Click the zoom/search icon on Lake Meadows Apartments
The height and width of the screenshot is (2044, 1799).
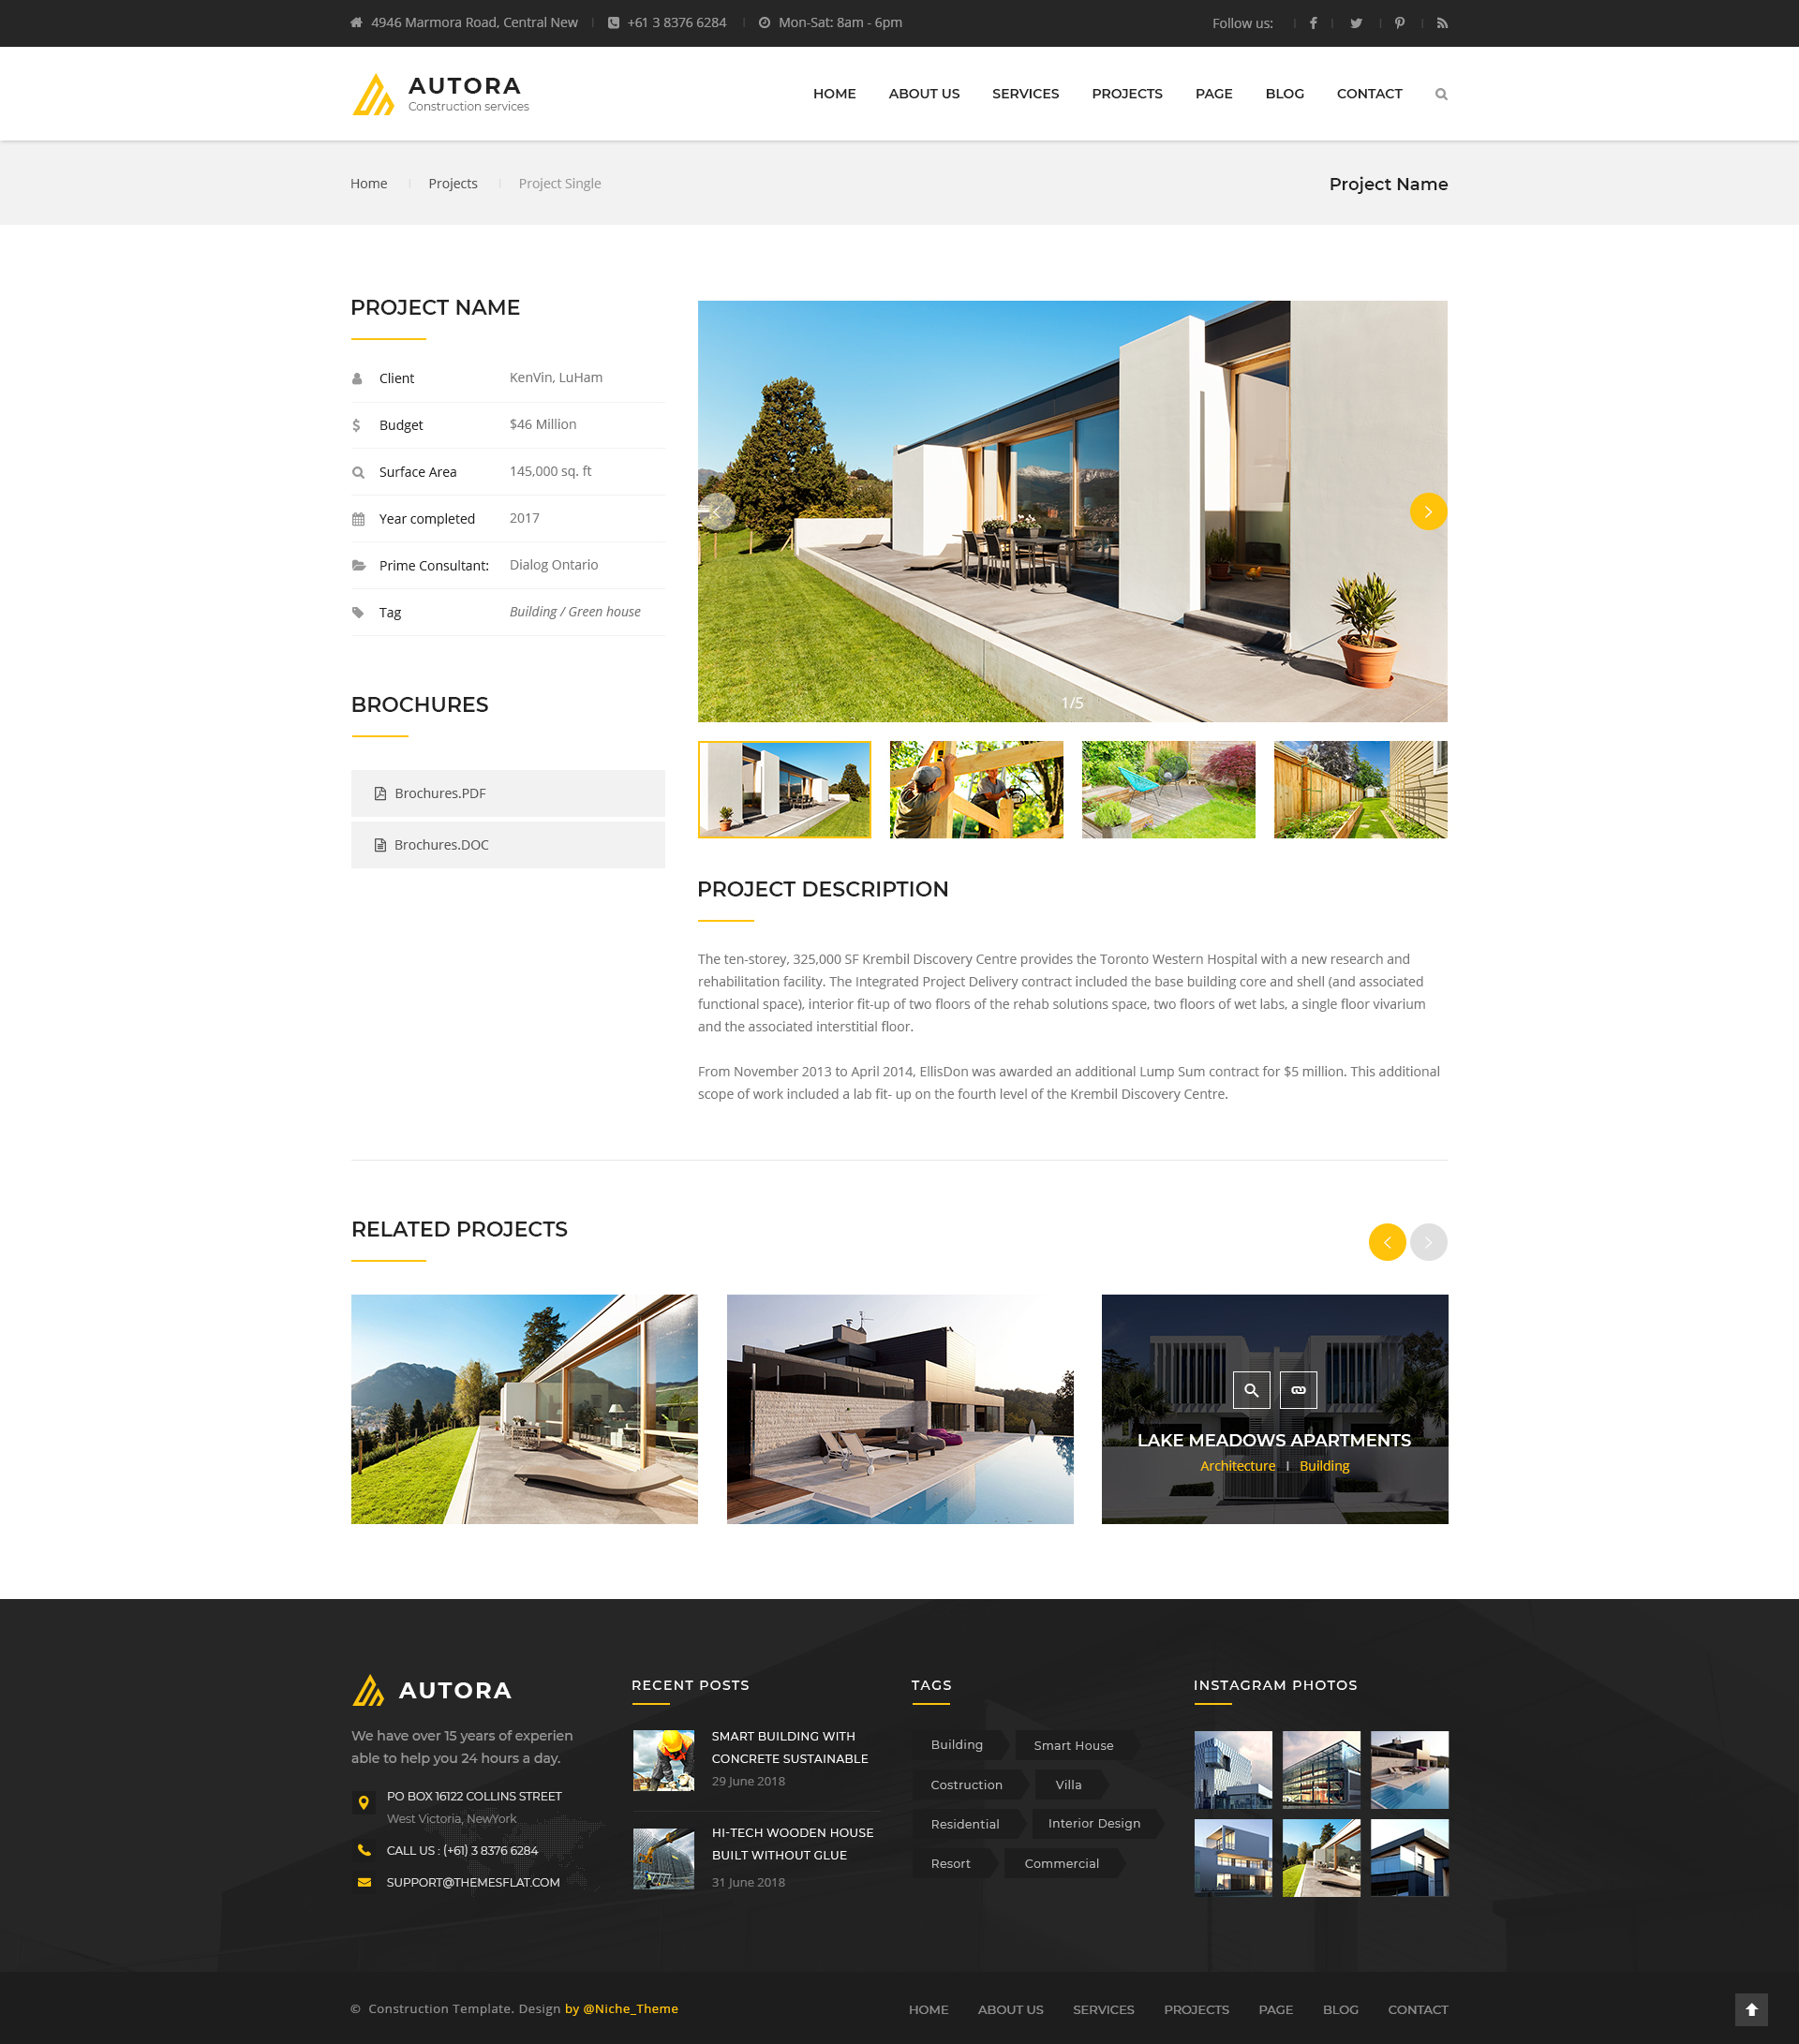point(1252,1388)
